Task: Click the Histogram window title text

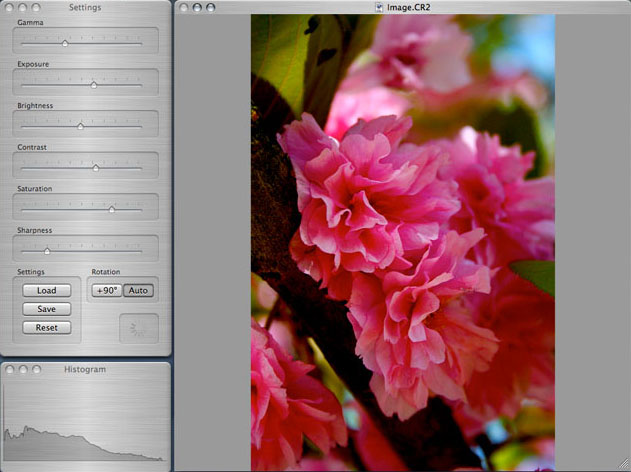Action: 85,369
